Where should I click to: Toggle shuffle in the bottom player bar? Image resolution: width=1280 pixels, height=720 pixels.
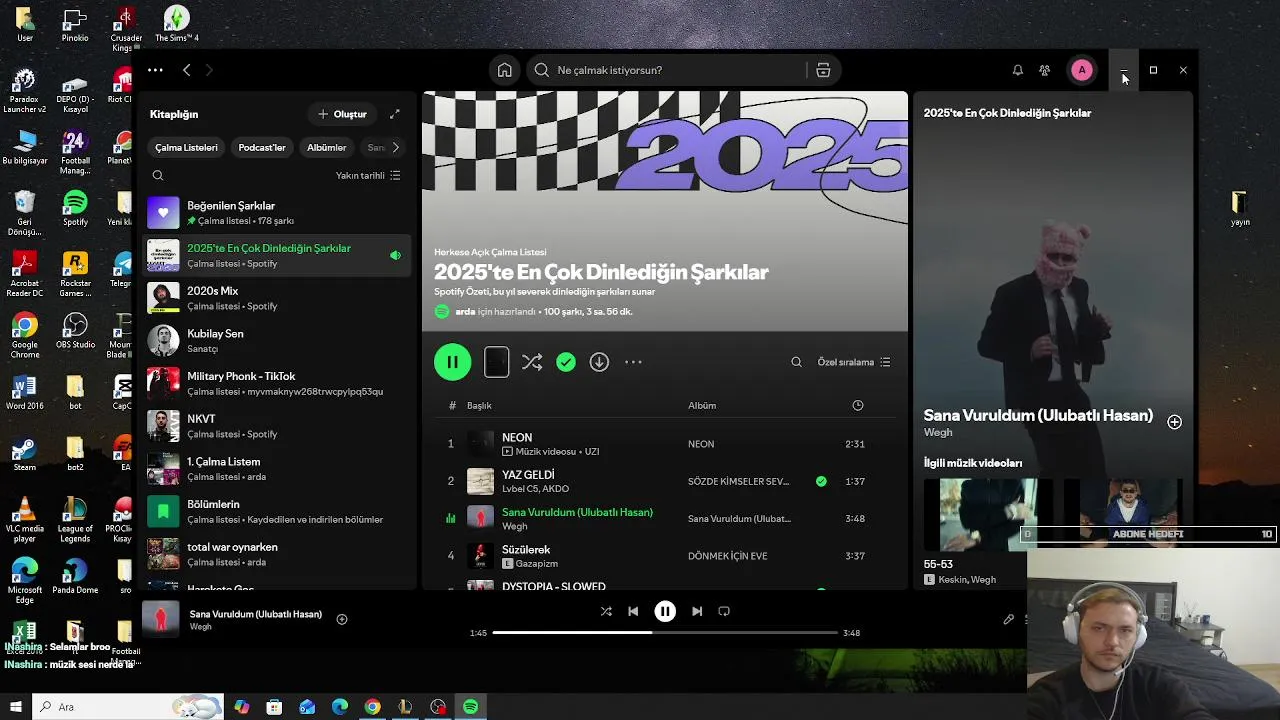(x=606, y=611)
